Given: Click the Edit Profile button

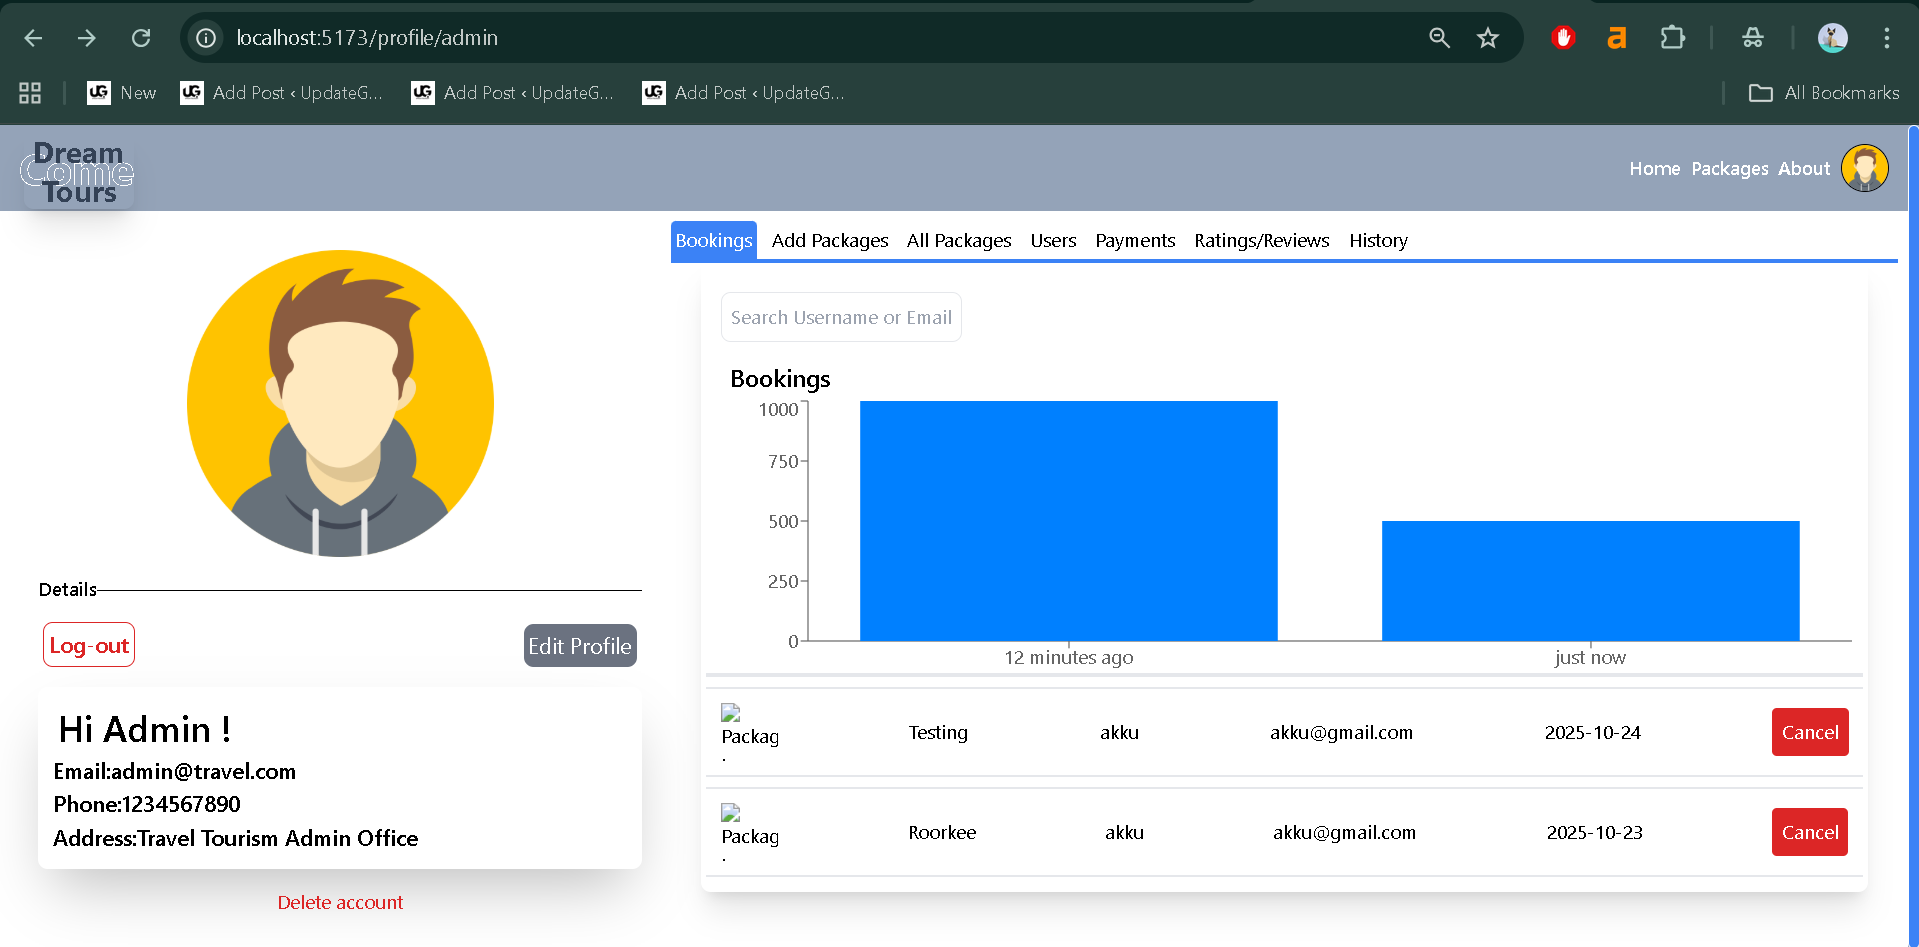Looking at the screenshot, I should (x=580, y=646).
